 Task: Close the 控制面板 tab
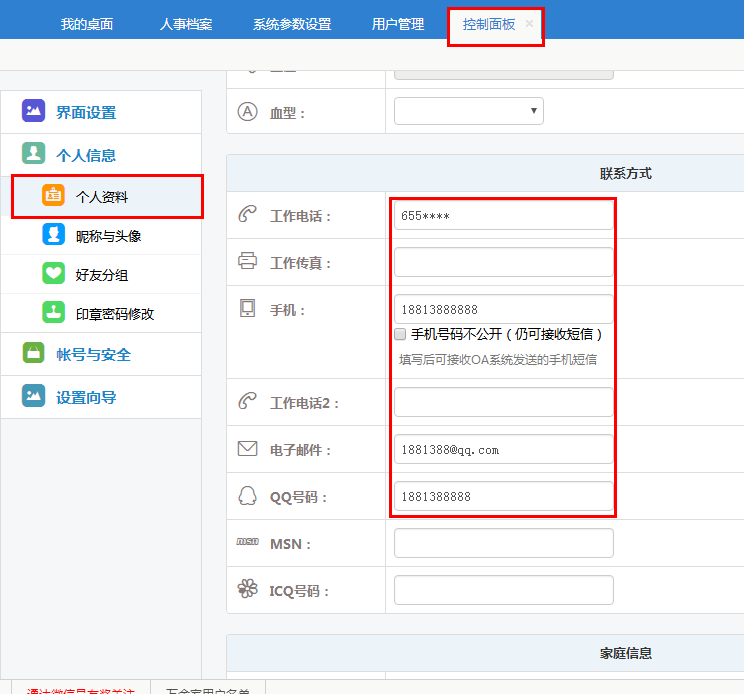click(529, 24)
